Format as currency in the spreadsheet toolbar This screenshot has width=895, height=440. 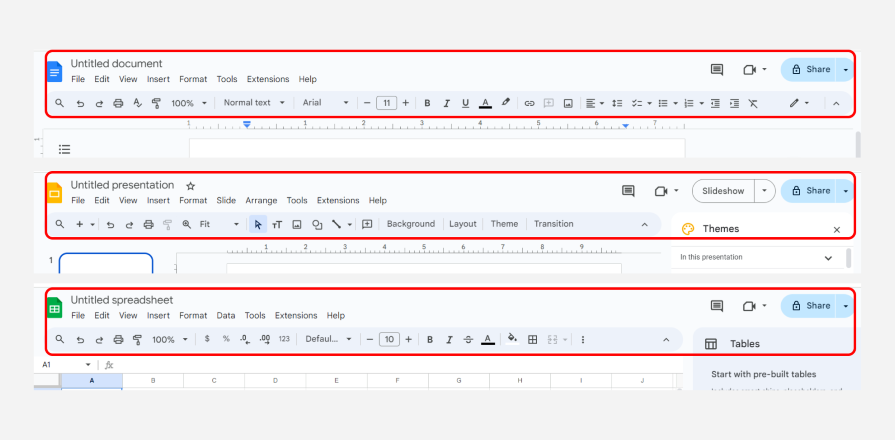tap(207, 340)
